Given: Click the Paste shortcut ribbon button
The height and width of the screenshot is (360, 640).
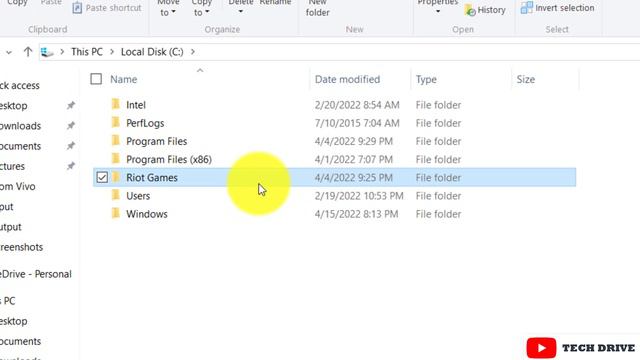Looking at the screenshot, I should click(x=107, y=8).
